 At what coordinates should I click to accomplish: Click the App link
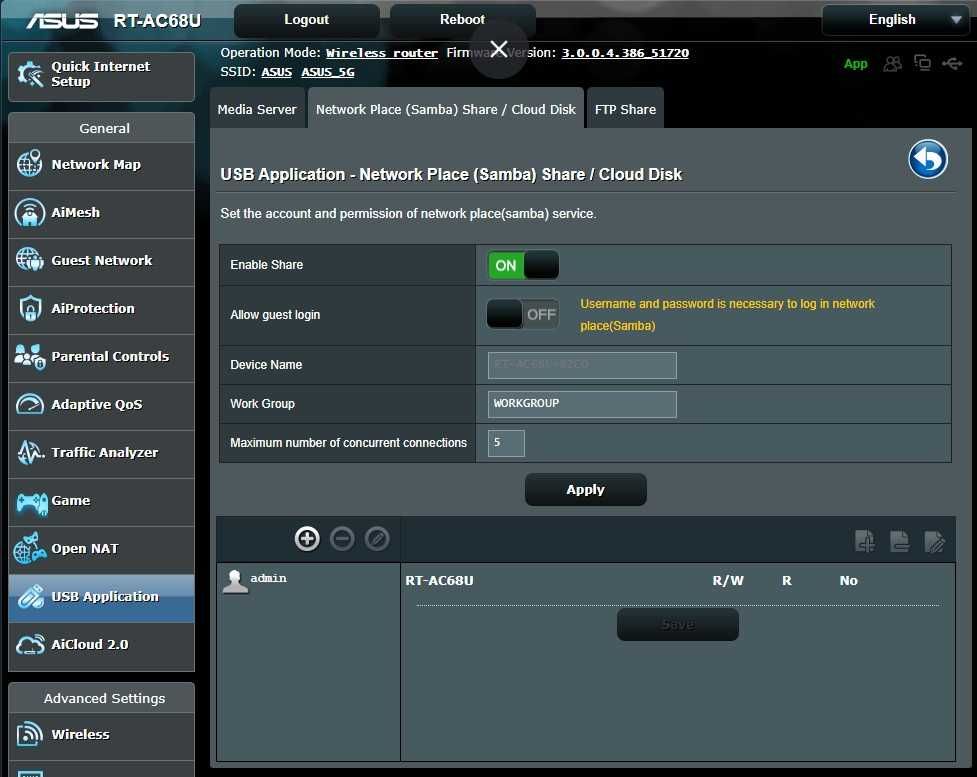[855, 64]
